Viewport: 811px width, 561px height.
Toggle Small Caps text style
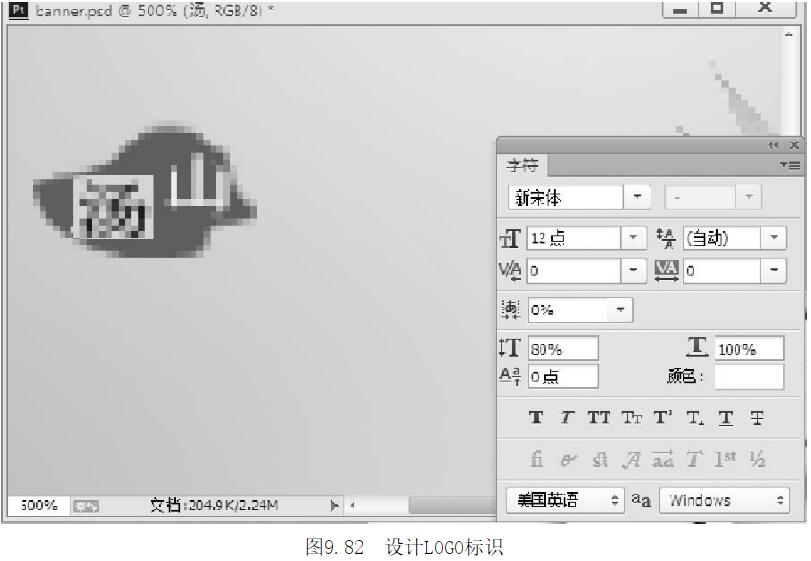[631, 417]
